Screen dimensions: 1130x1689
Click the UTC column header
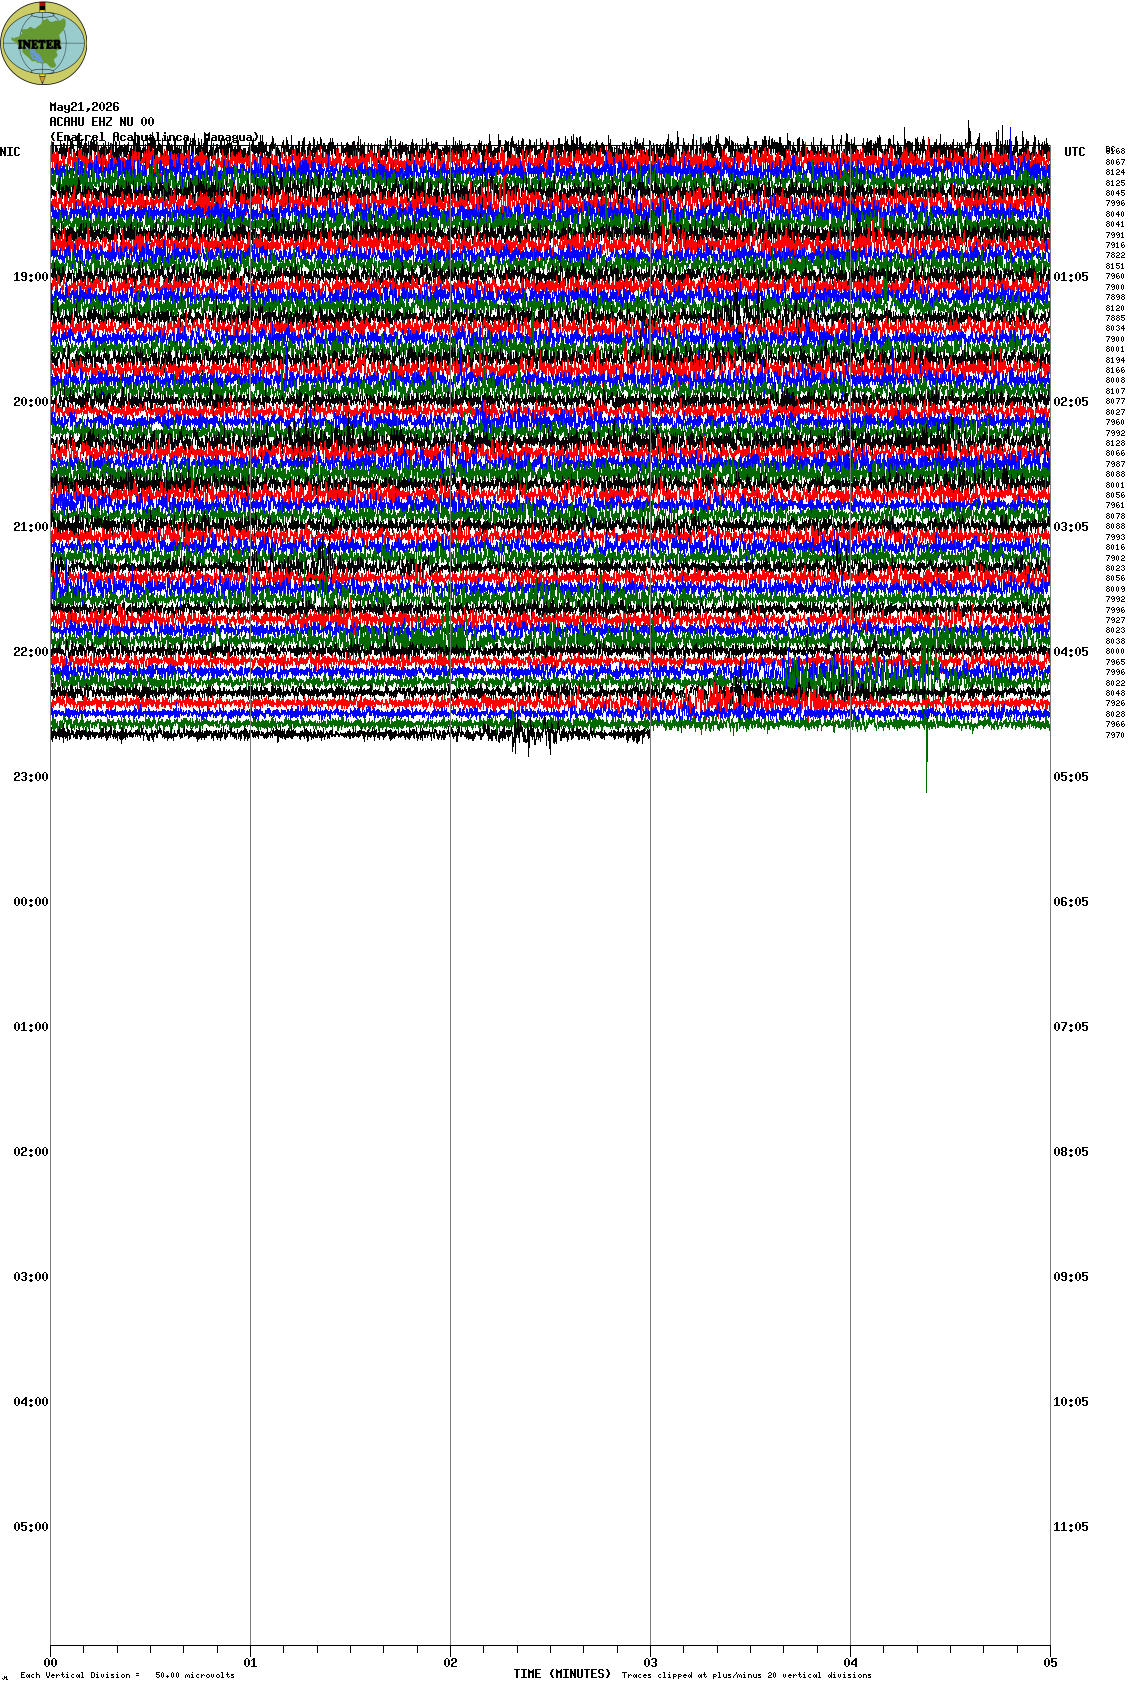pyautogui.click(x=1075, y=152)
